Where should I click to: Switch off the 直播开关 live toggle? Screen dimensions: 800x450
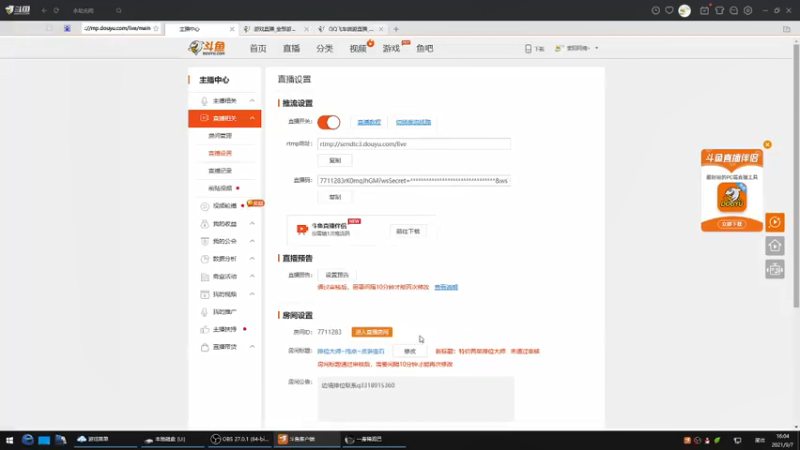tap(329, 122)
